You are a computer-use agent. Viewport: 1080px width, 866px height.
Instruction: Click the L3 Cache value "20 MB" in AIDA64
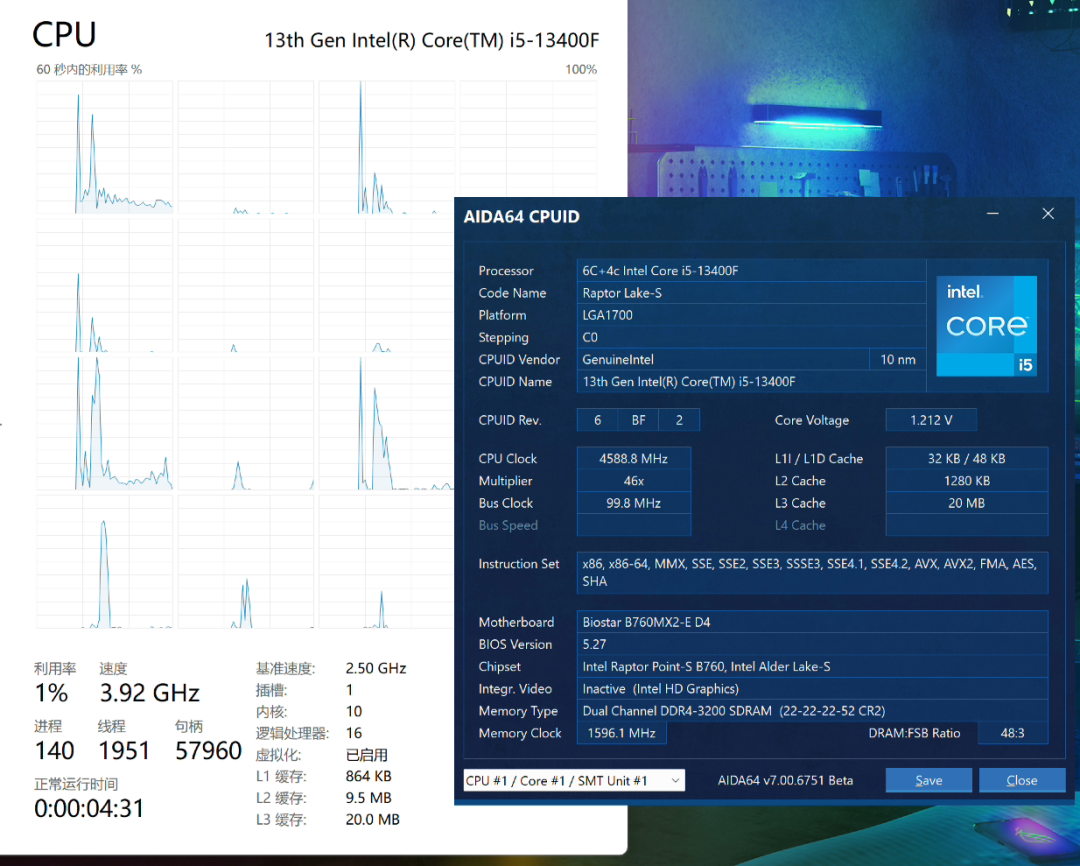tap(966, 503)
